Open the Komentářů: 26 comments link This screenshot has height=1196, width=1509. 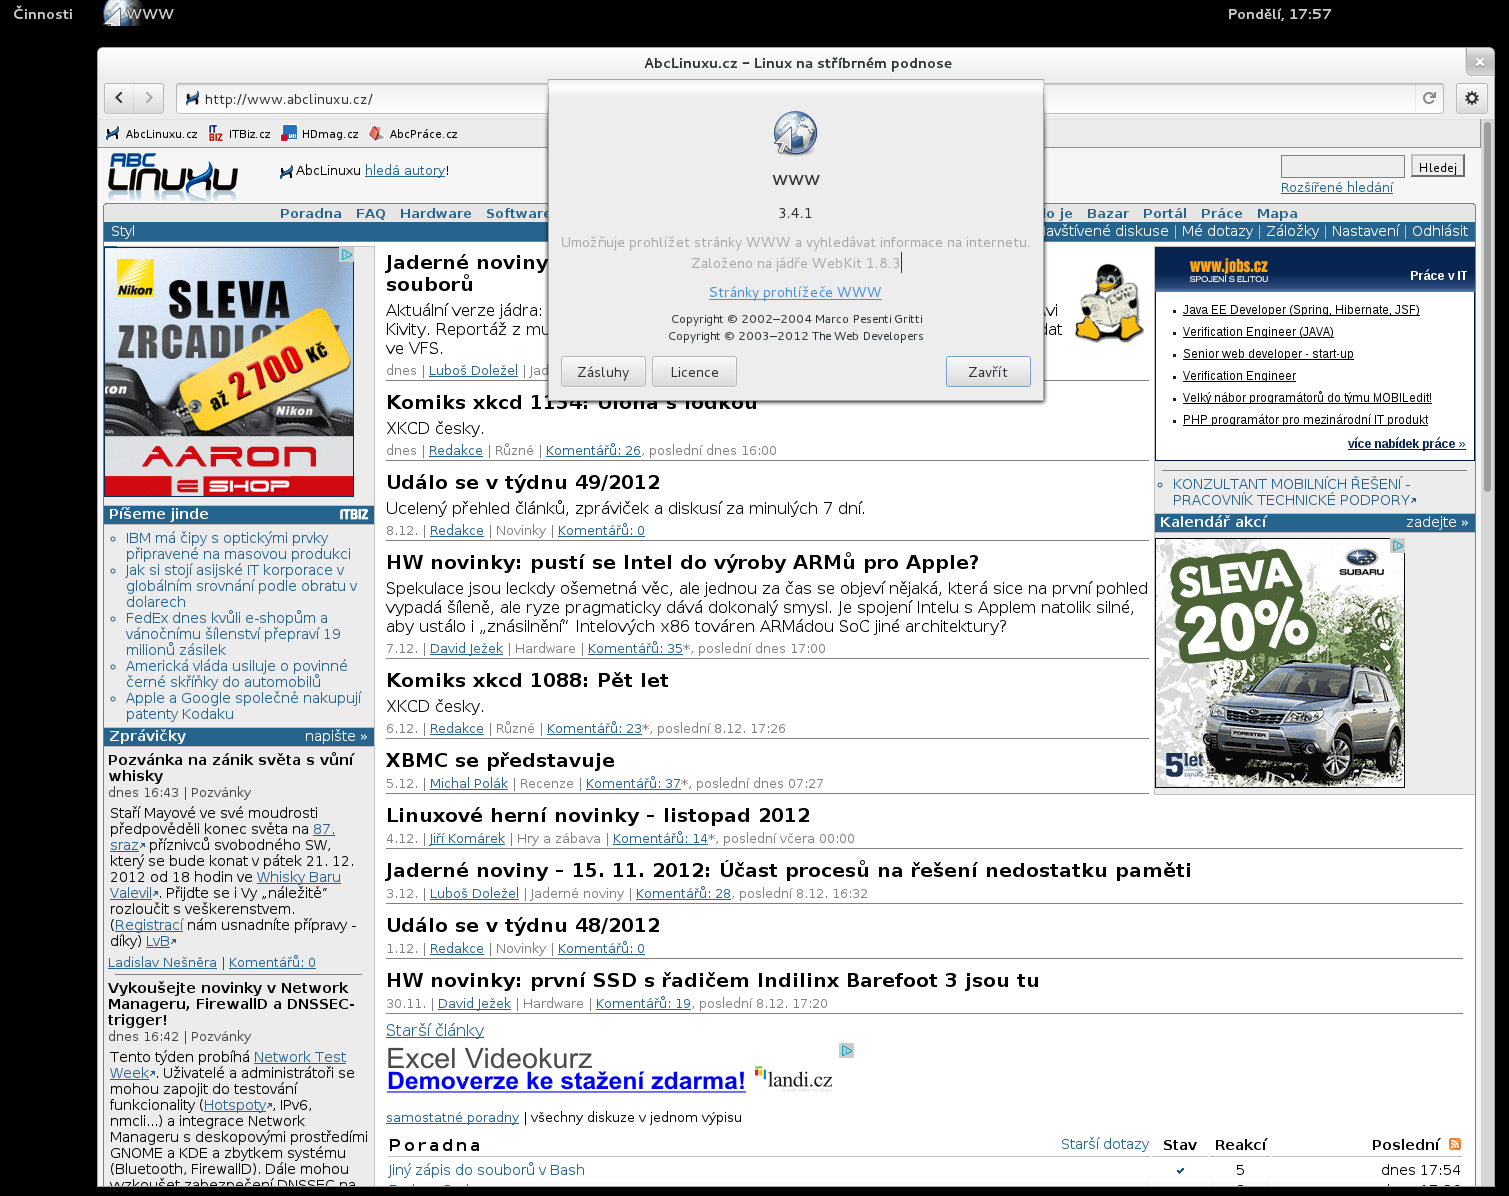593,451
